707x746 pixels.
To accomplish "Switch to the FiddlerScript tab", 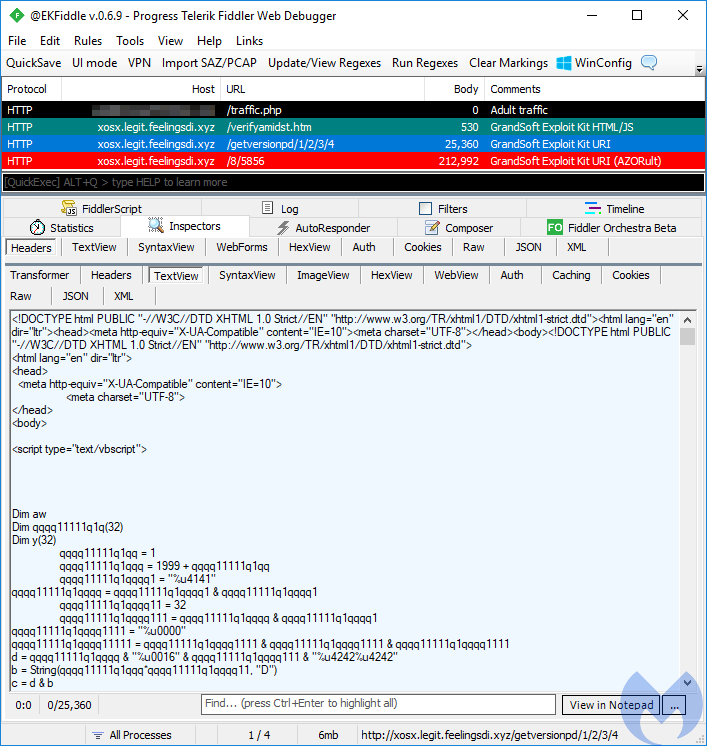I will coord(102,208).
